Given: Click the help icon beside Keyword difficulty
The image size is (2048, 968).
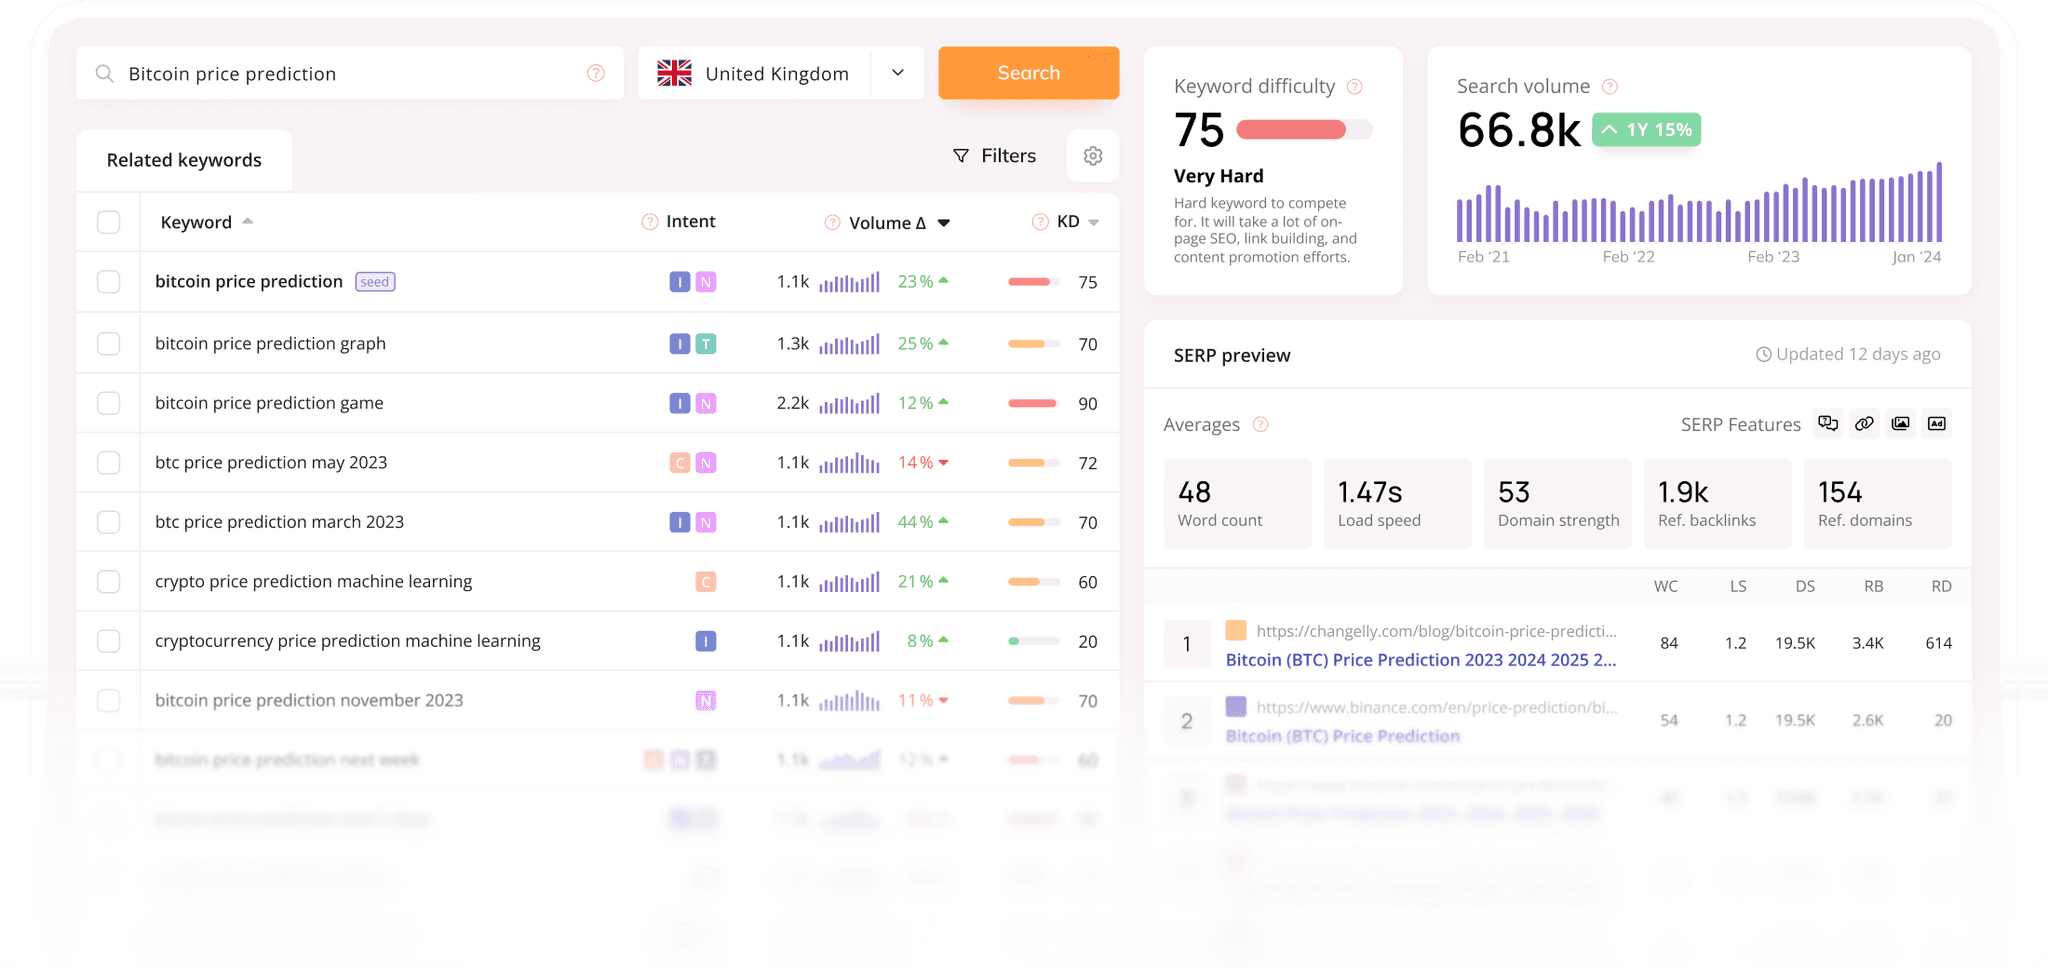Looking at the screenshot, I should [x=1355, y=87].
